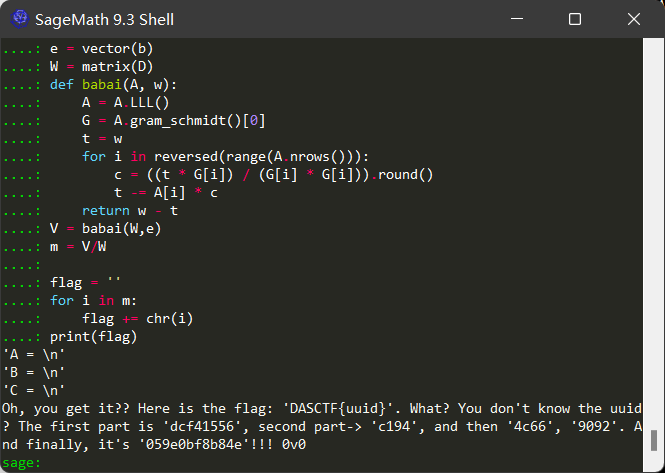Click the output line 'B = \n'
The height and width of the screenshot is (473, 665).
pyautogui.click(x=34, y=373)
